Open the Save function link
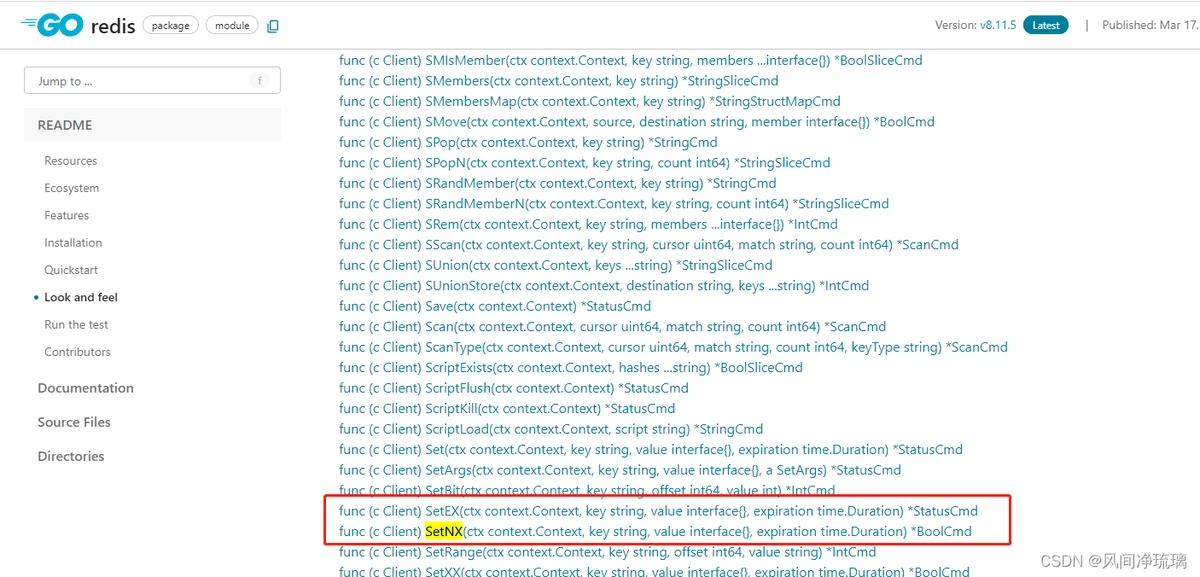Screen dimensions: 1200x577 tap(495, 306)
